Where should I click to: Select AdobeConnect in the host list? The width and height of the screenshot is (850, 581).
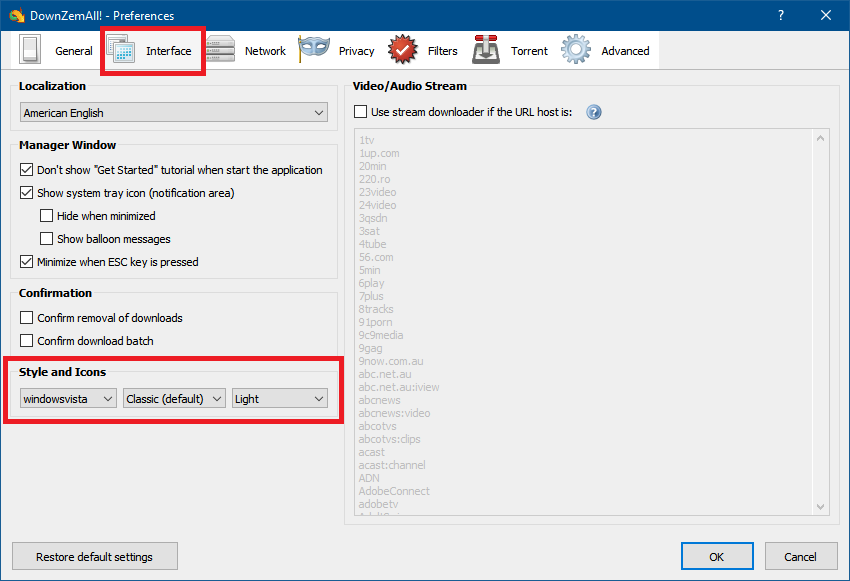[394, 491]
